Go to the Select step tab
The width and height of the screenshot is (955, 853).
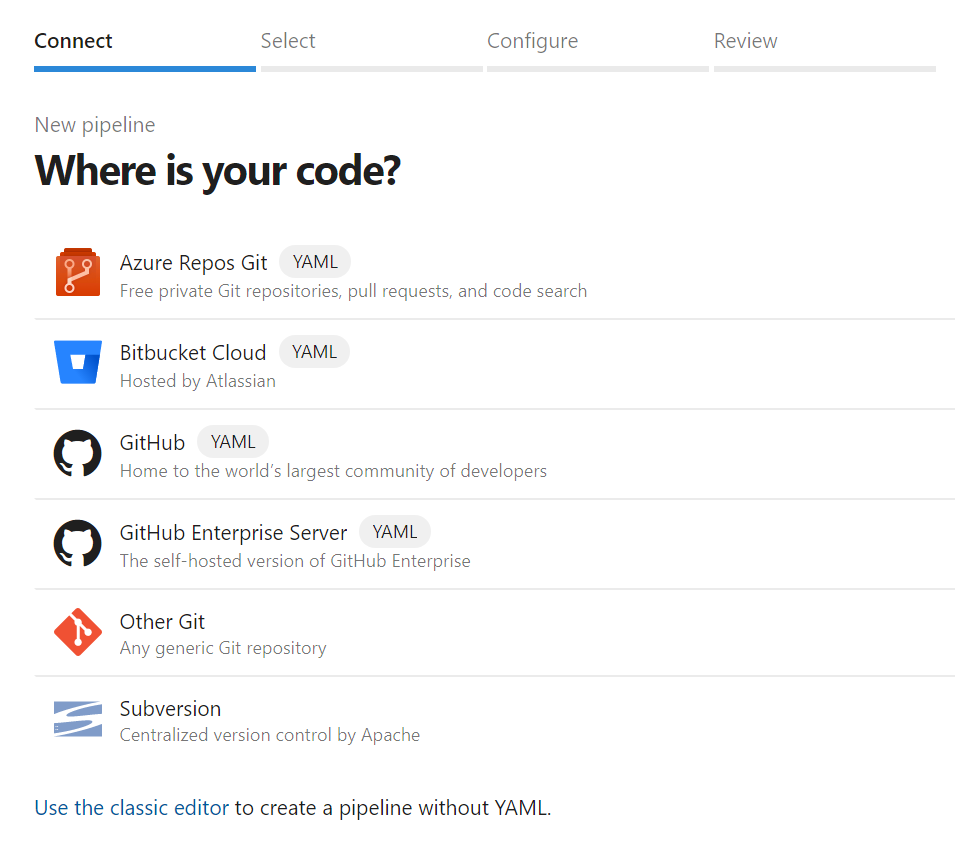point(288,41)
